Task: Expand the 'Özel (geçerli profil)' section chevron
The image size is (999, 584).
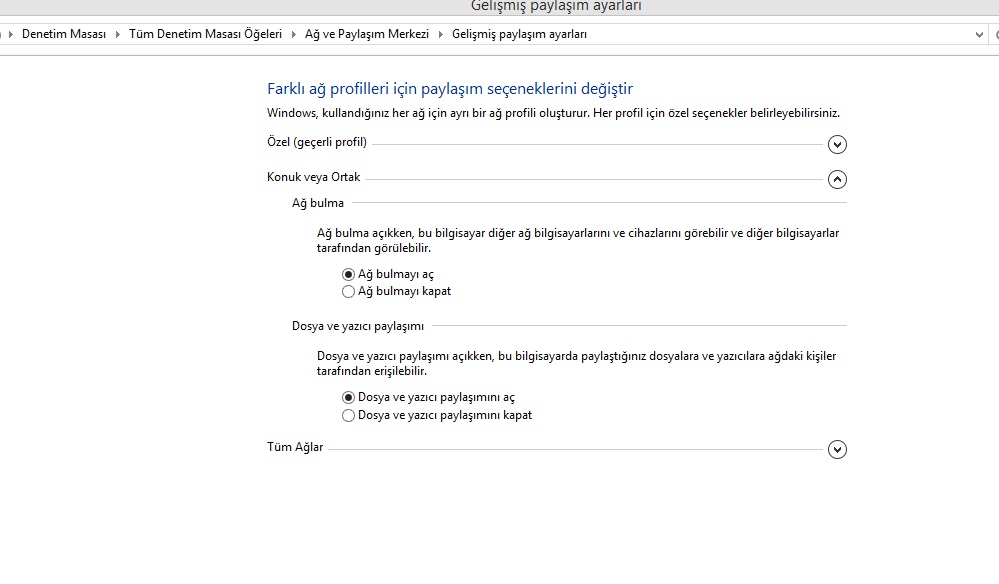Action: [837, 145]
